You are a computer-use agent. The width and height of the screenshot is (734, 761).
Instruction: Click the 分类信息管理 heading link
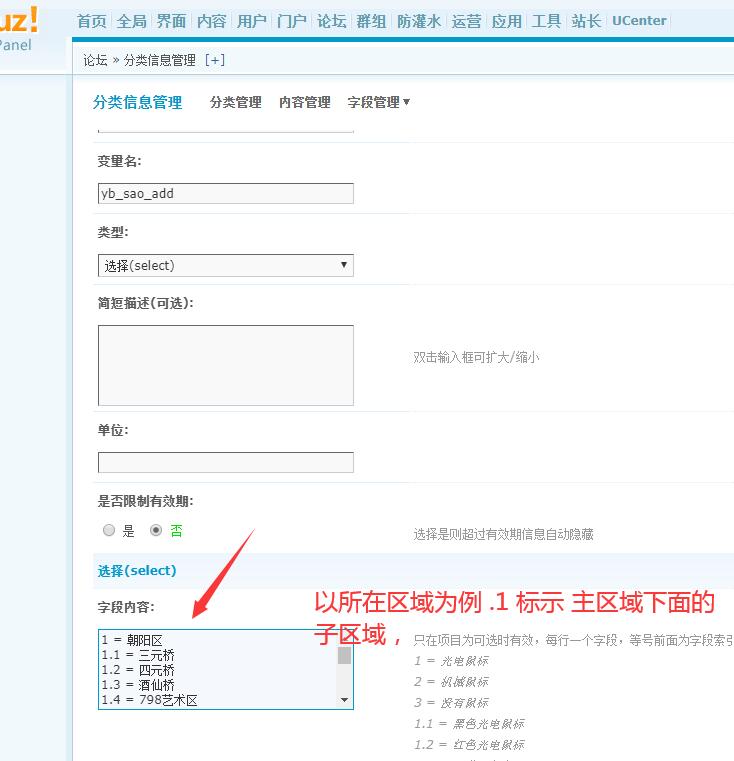(x=137, y=102)
